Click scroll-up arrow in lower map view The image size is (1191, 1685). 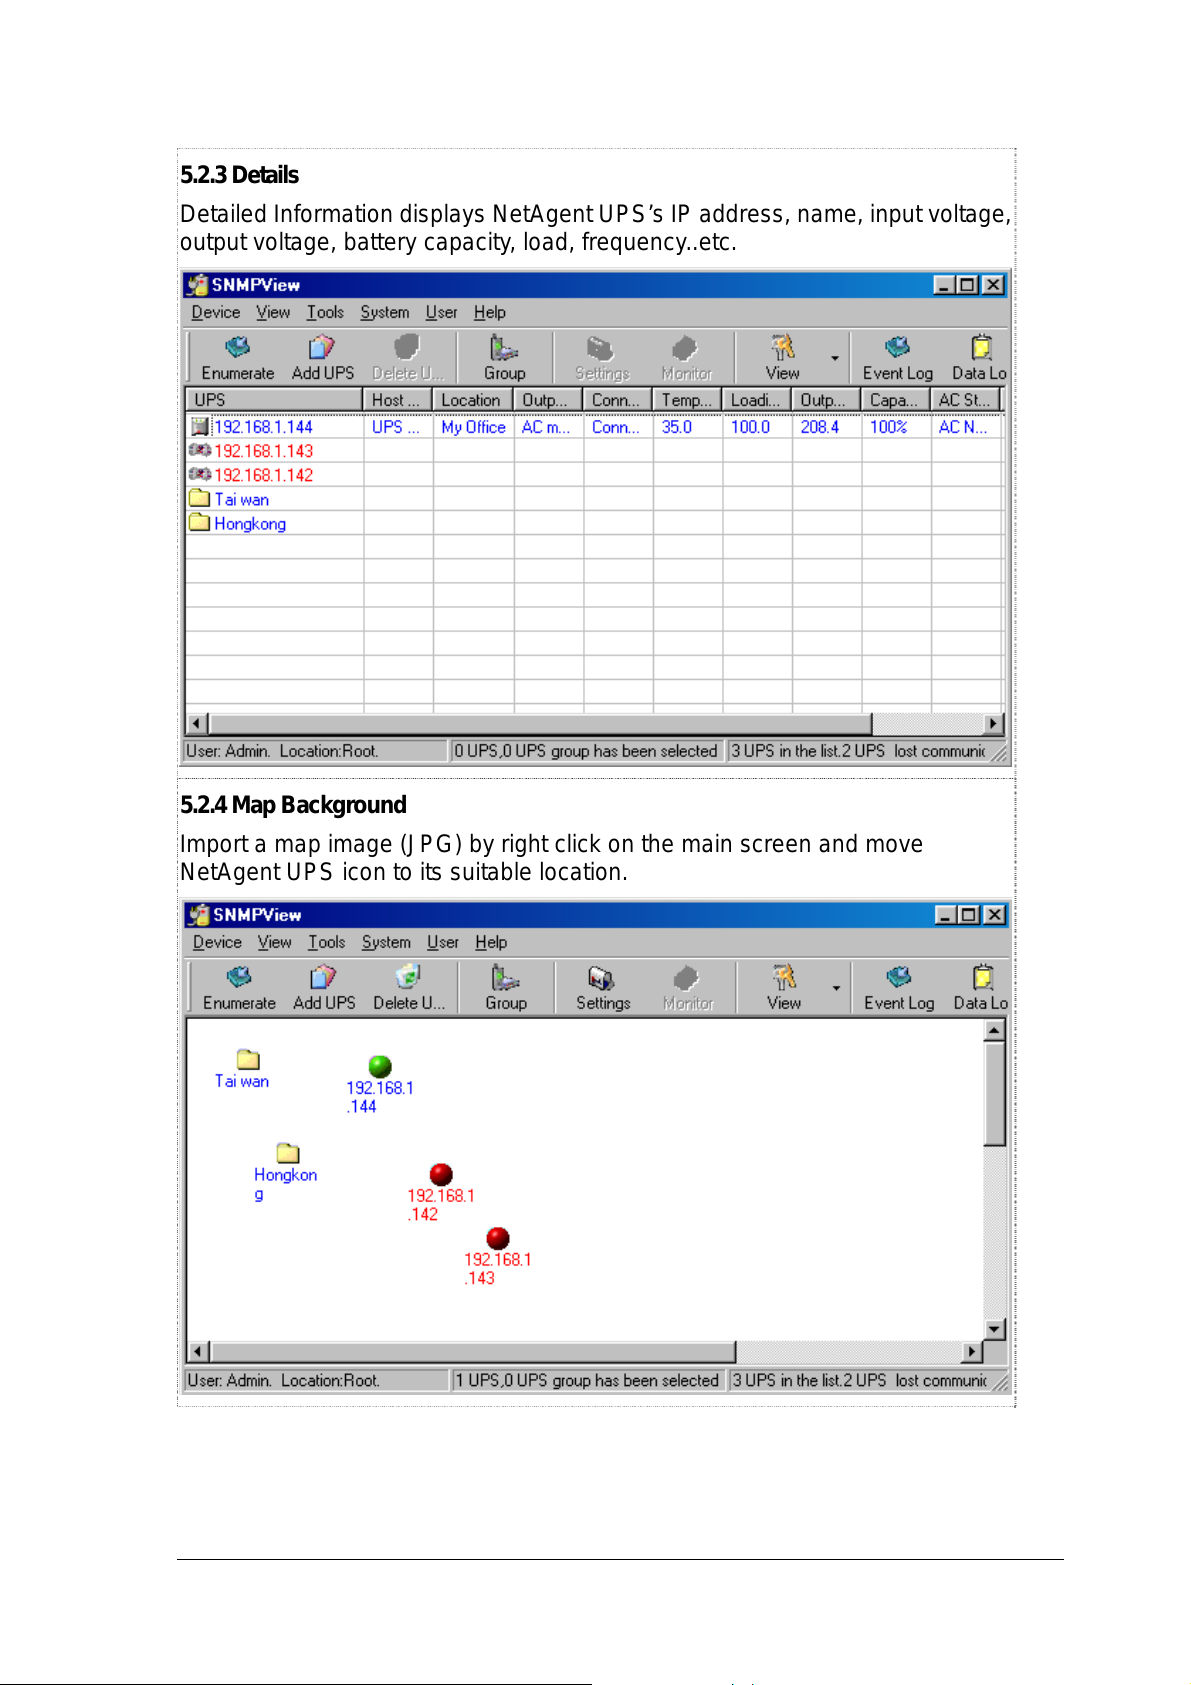coord(994,1030)
